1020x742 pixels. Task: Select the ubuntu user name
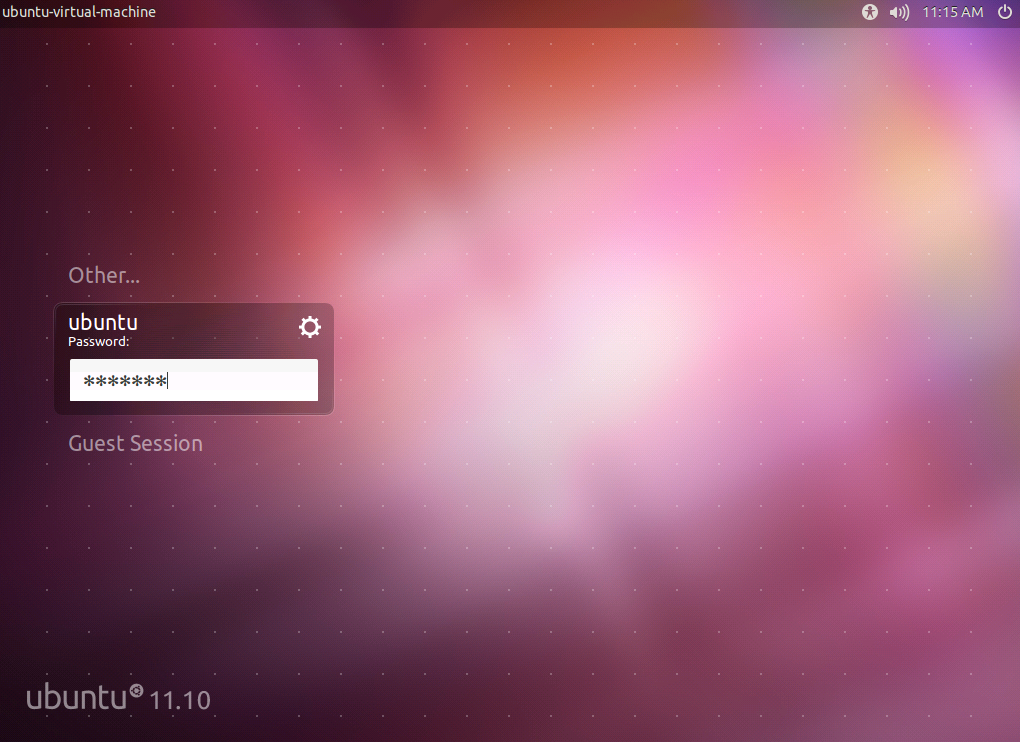pos(103,322)
